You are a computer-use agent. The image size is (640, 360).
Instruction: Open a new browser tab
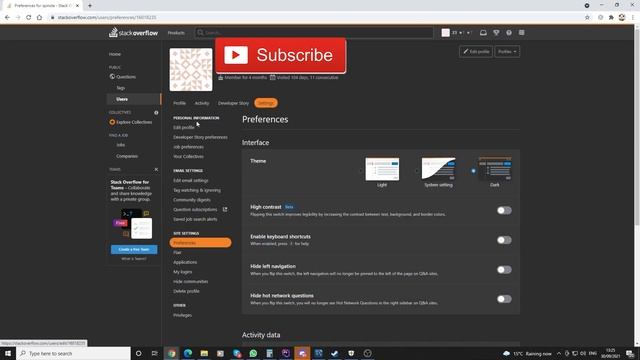click(90, 6)
